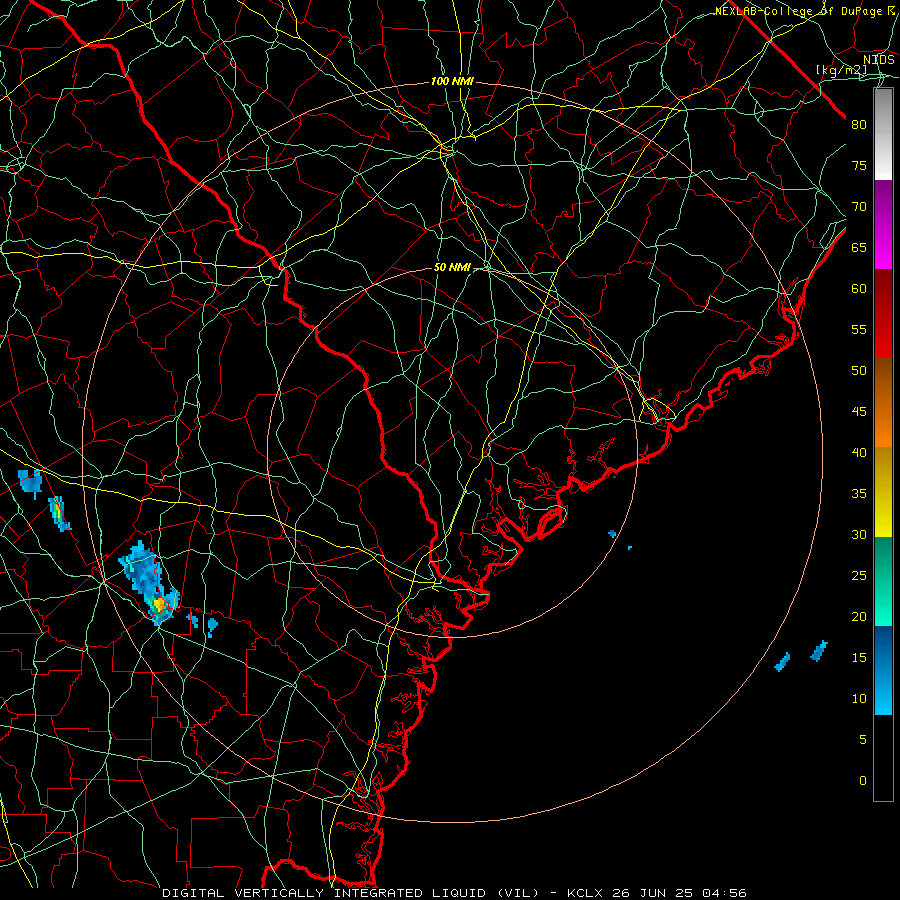
Task: Click the 40 value on the color scale
Action: (859, 452)
